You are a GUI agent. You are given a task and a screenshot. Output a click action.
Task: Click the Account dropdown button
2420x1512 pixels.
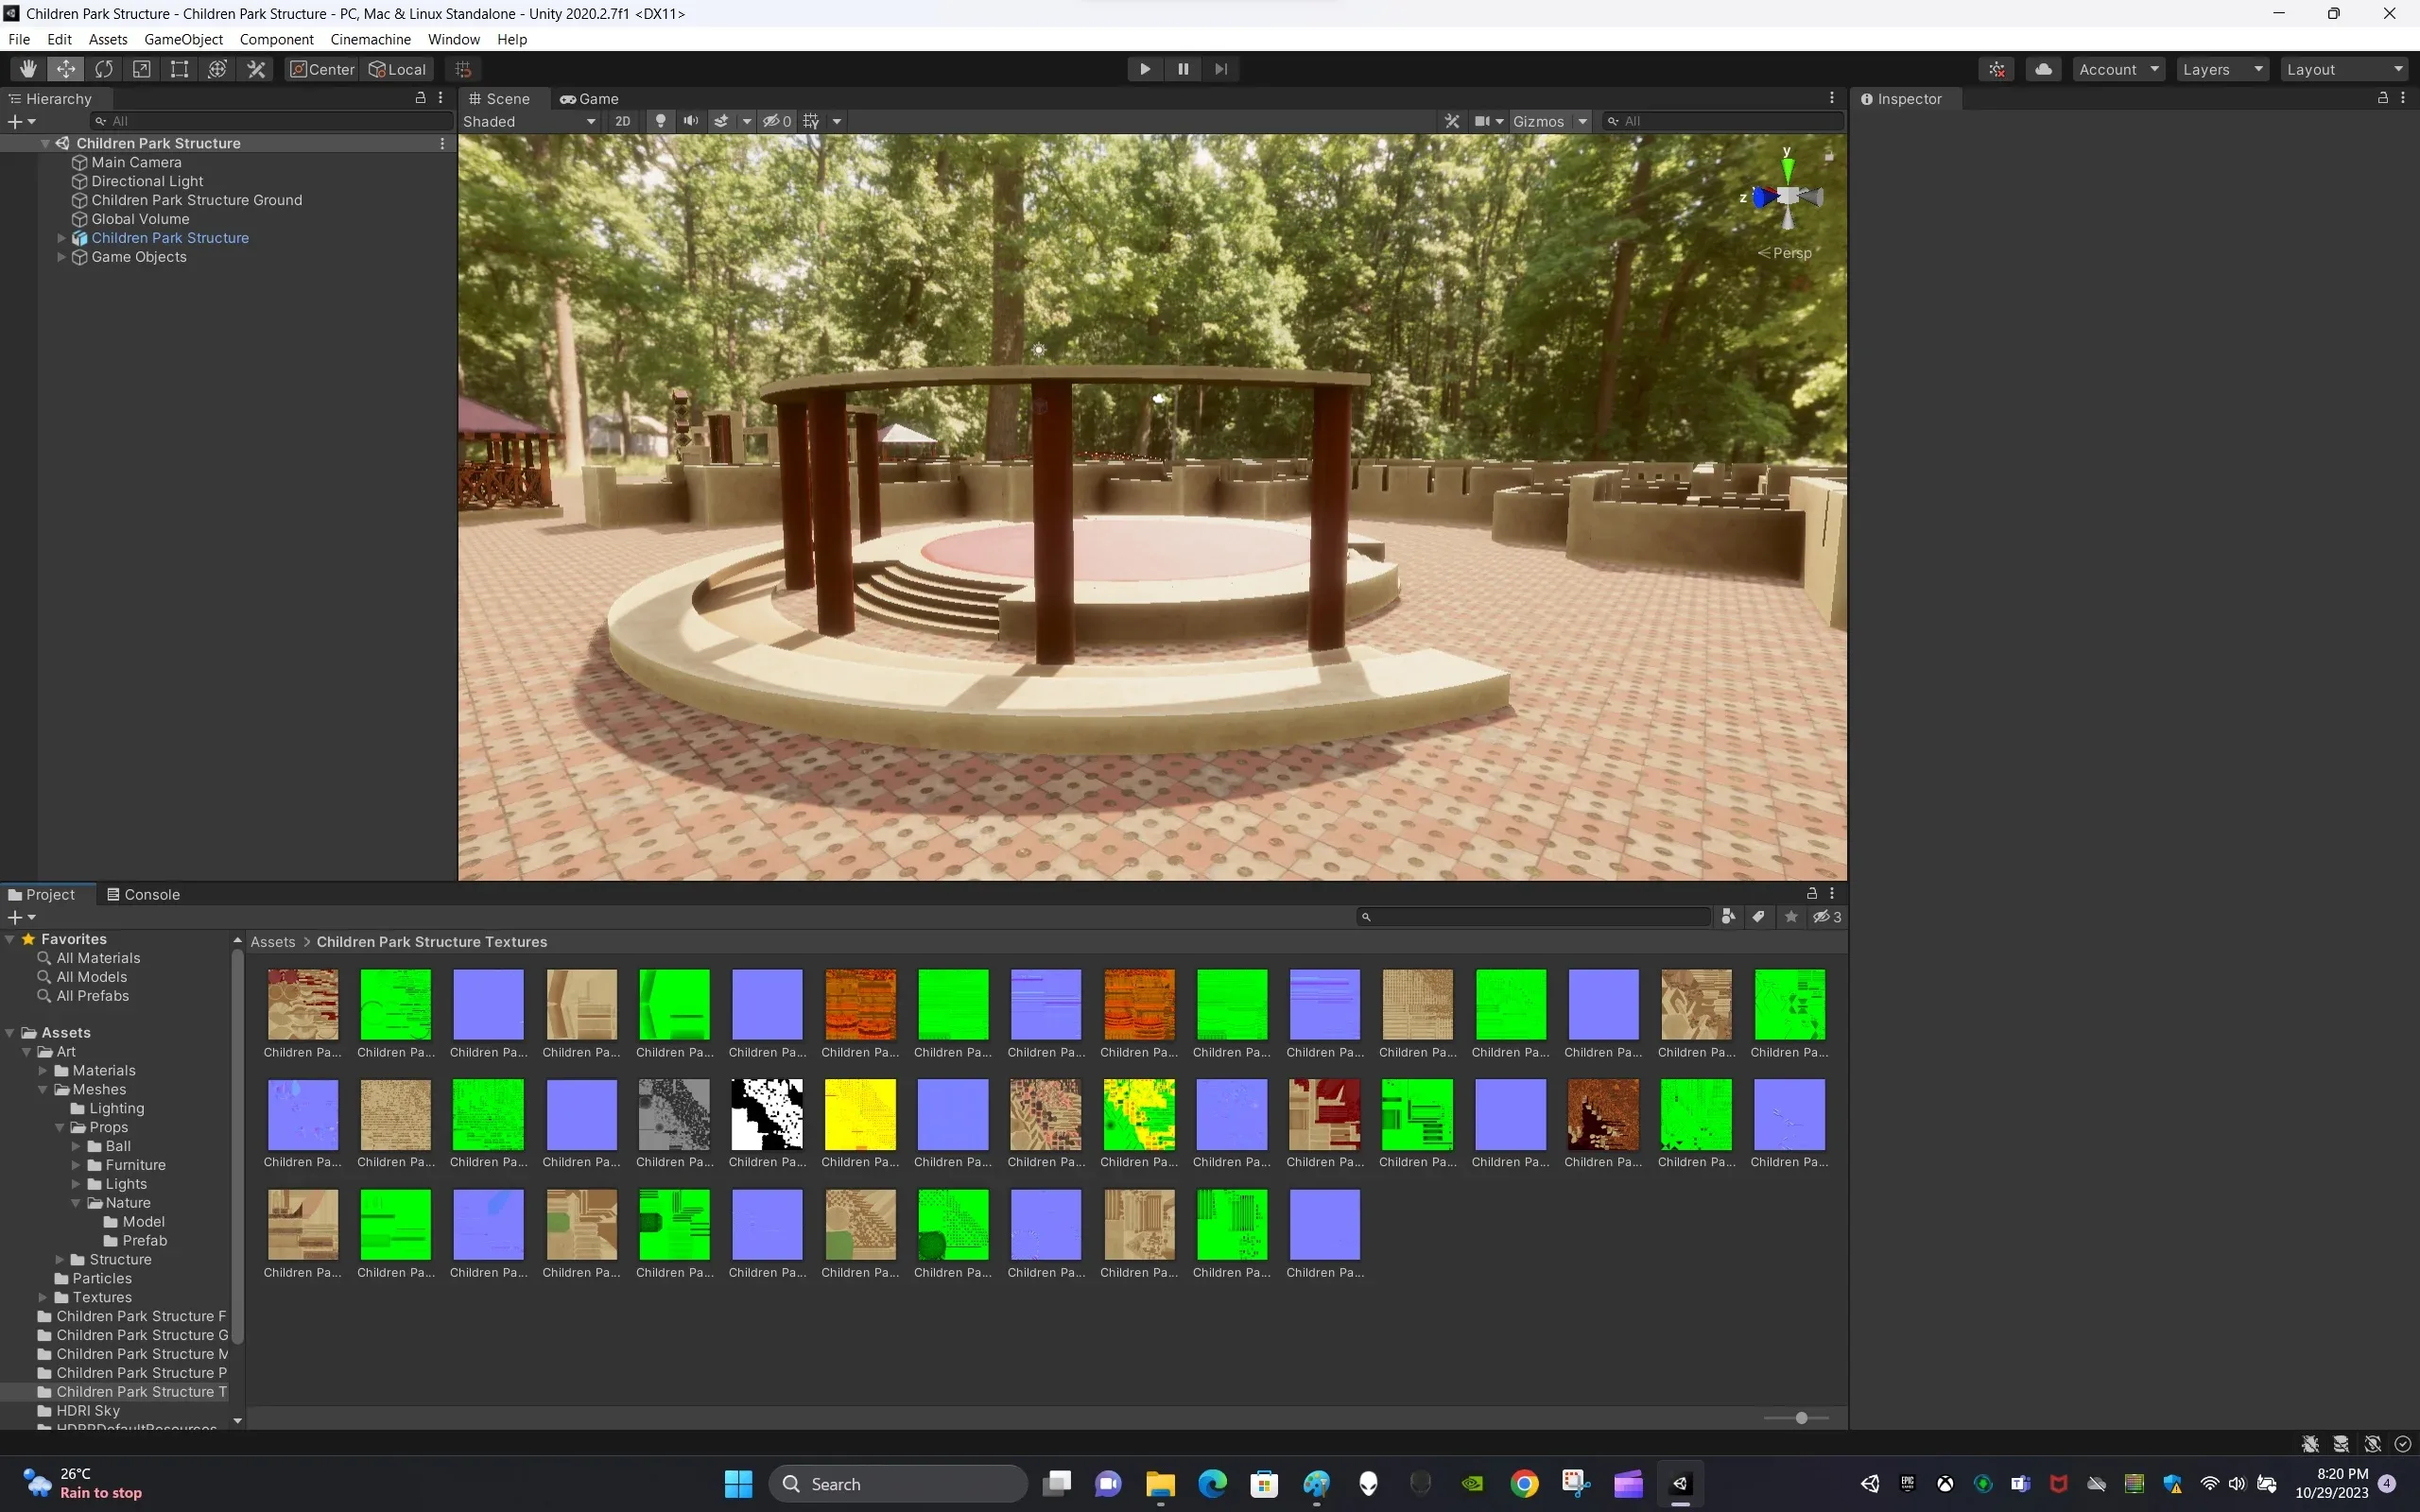click(x=2117, y=68)
